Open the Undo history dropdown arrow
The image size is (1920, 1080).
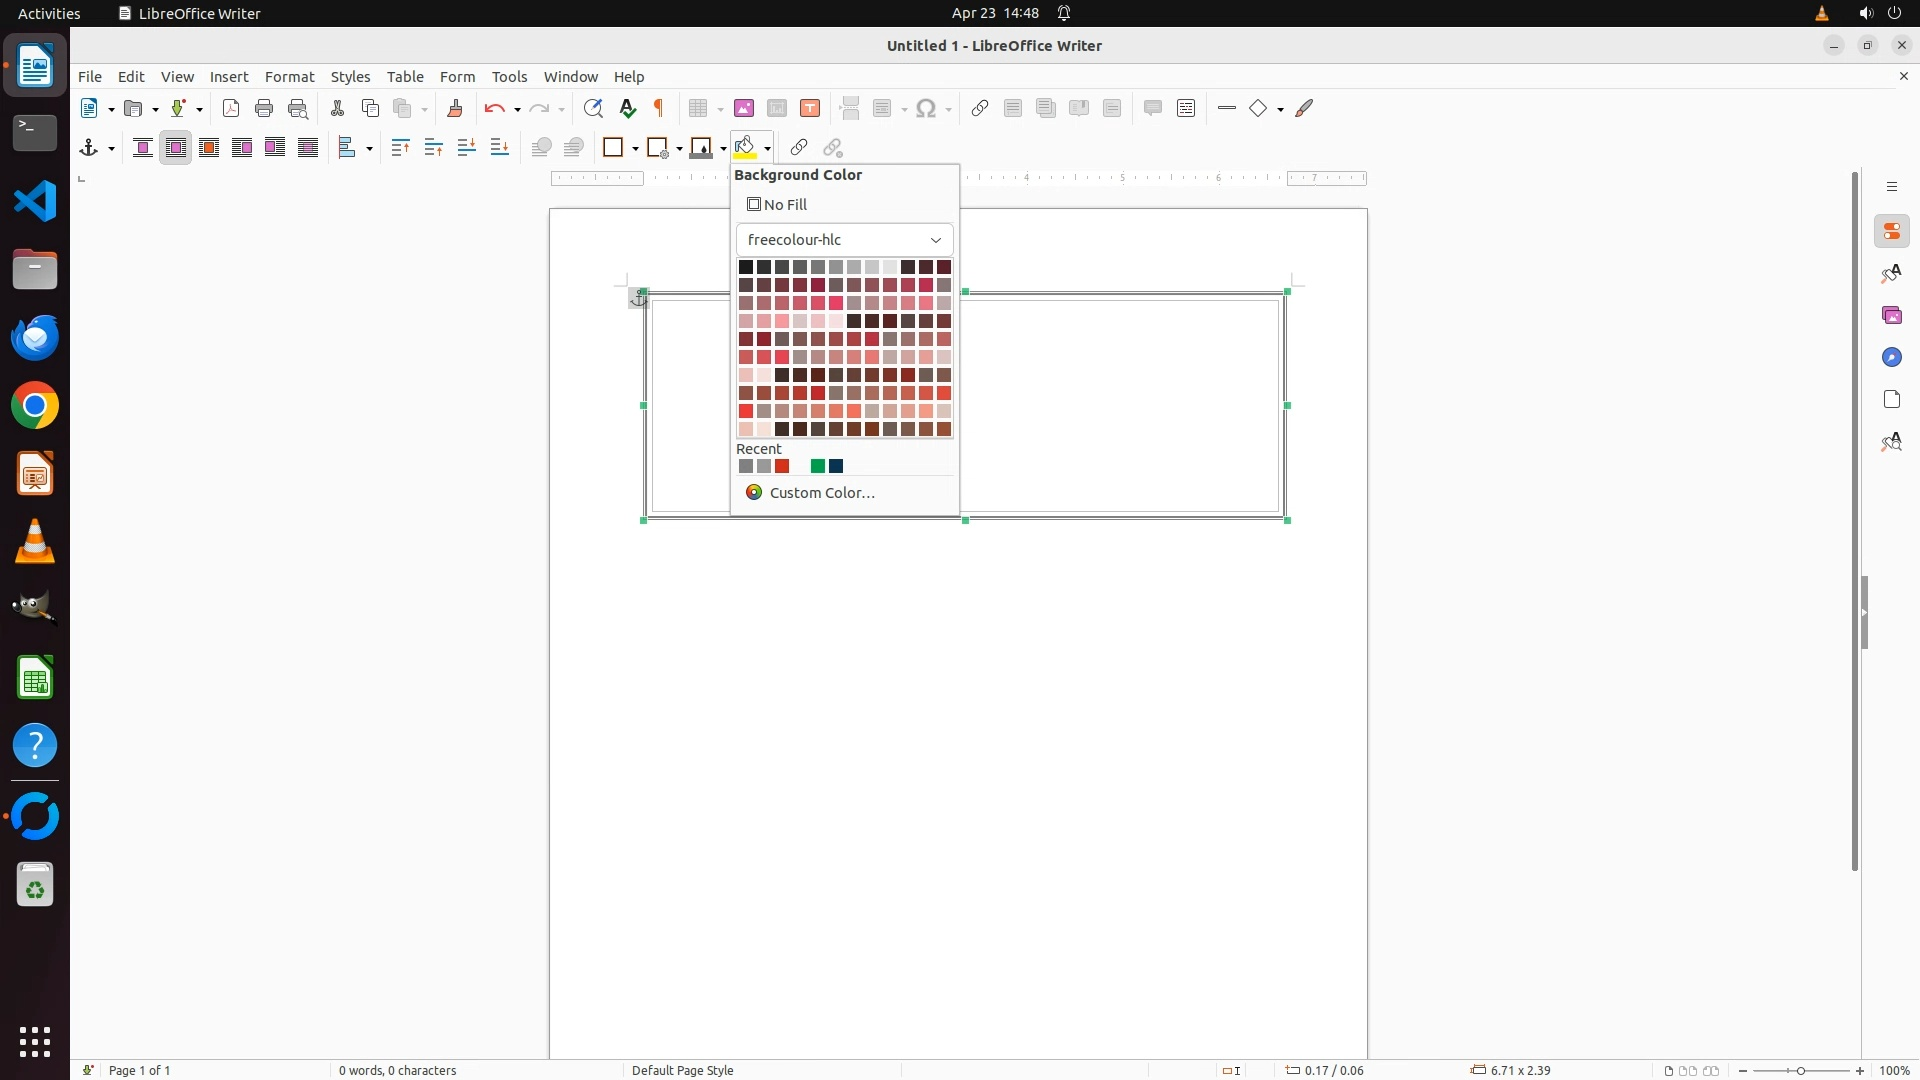point(517,110)
